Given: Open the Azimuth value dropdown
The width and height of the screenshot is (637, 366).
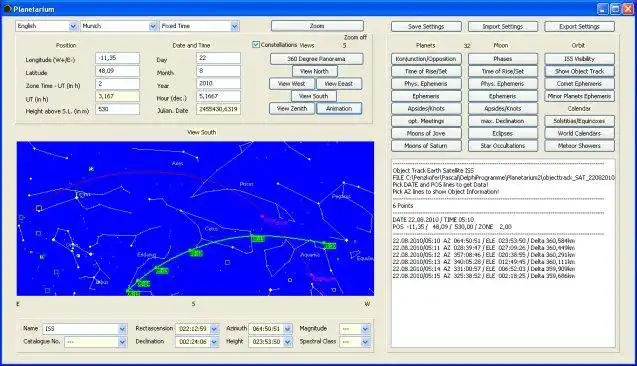Looking at the screenshot, I should 288,329.
